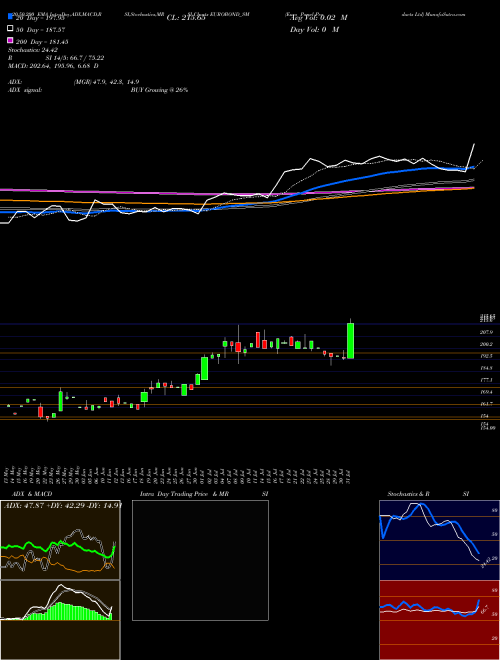
Task: Click the 'Intra Day Trading Price & MR' heading
Action: click(184, 494)
